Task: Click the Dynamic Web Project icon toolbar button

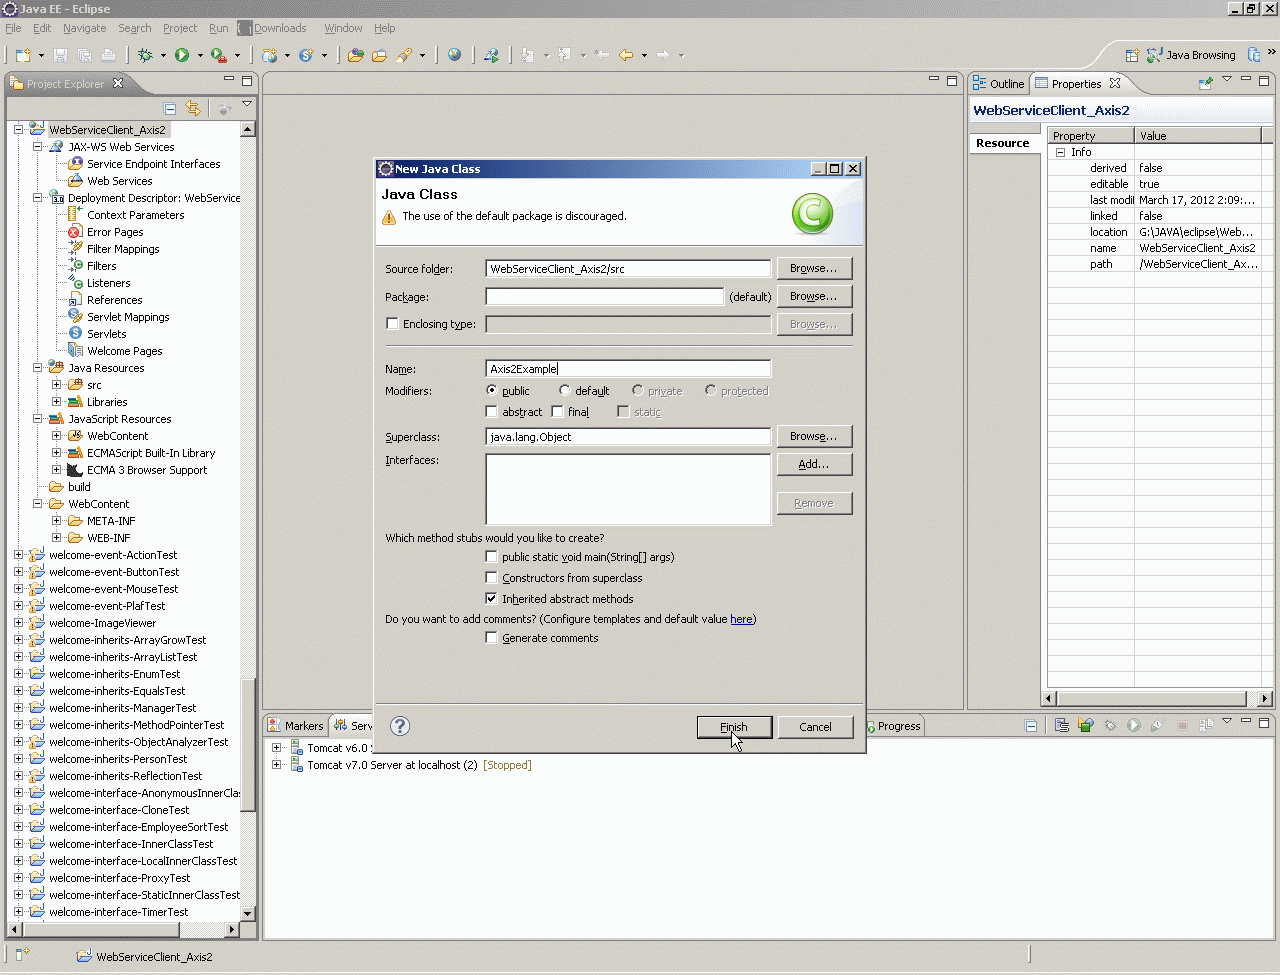Action: (269, 55)
